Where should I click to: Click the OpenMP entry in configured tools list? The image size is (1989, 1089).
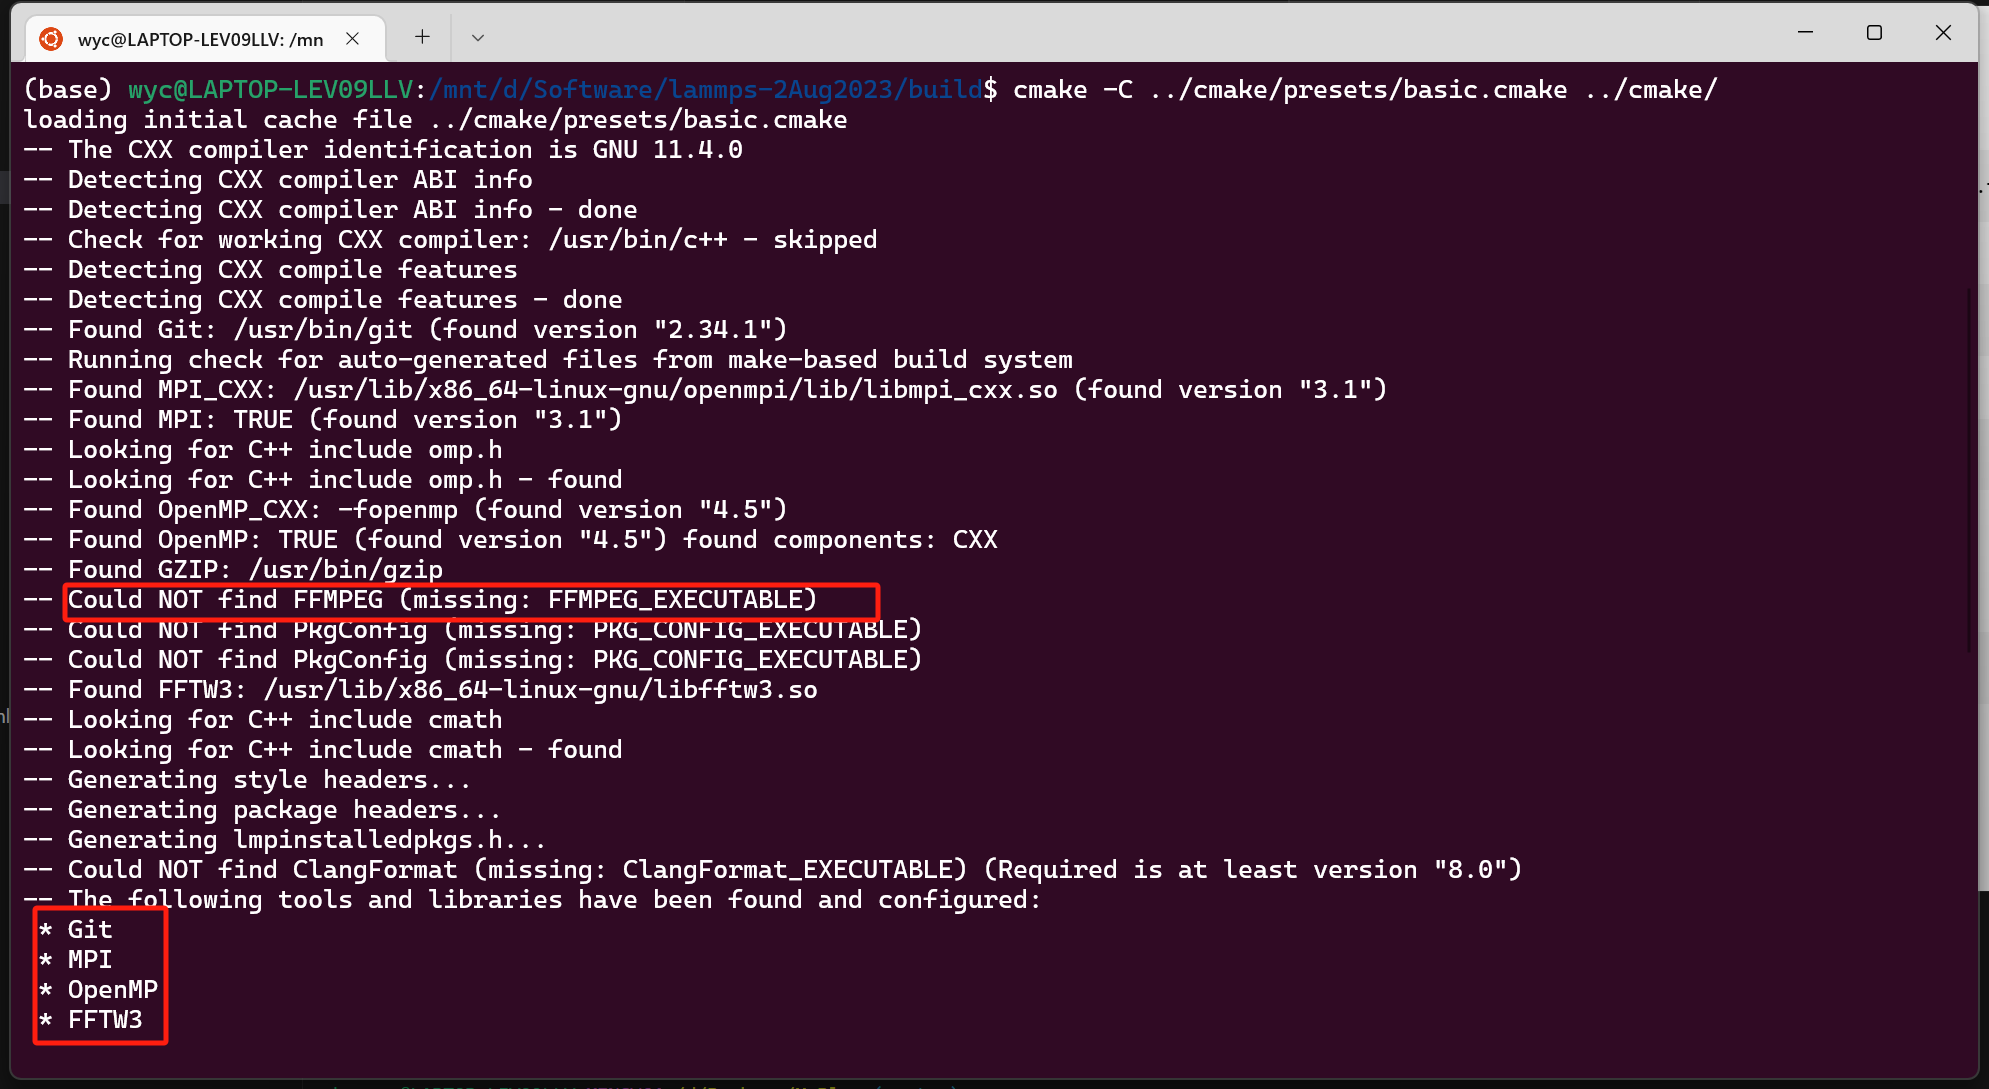tap(112, 990)
